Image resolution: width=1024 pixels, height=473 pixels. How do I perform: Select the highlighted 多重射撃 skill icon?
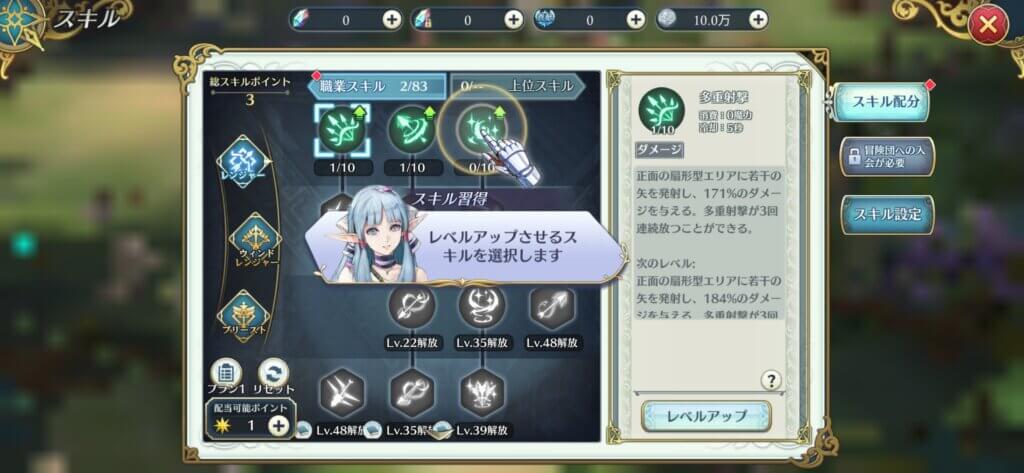click(342, 131)
